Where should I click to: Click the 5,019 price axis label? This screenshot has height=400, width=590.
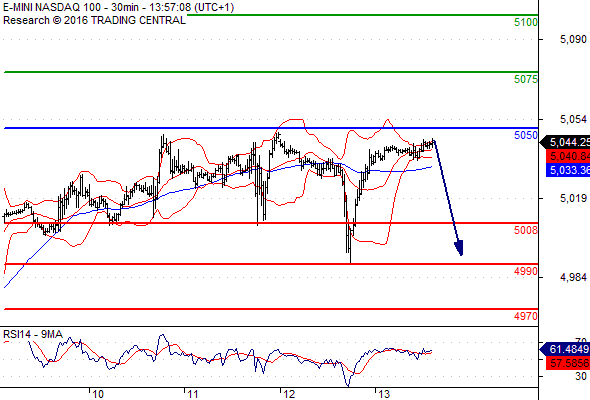573,198
